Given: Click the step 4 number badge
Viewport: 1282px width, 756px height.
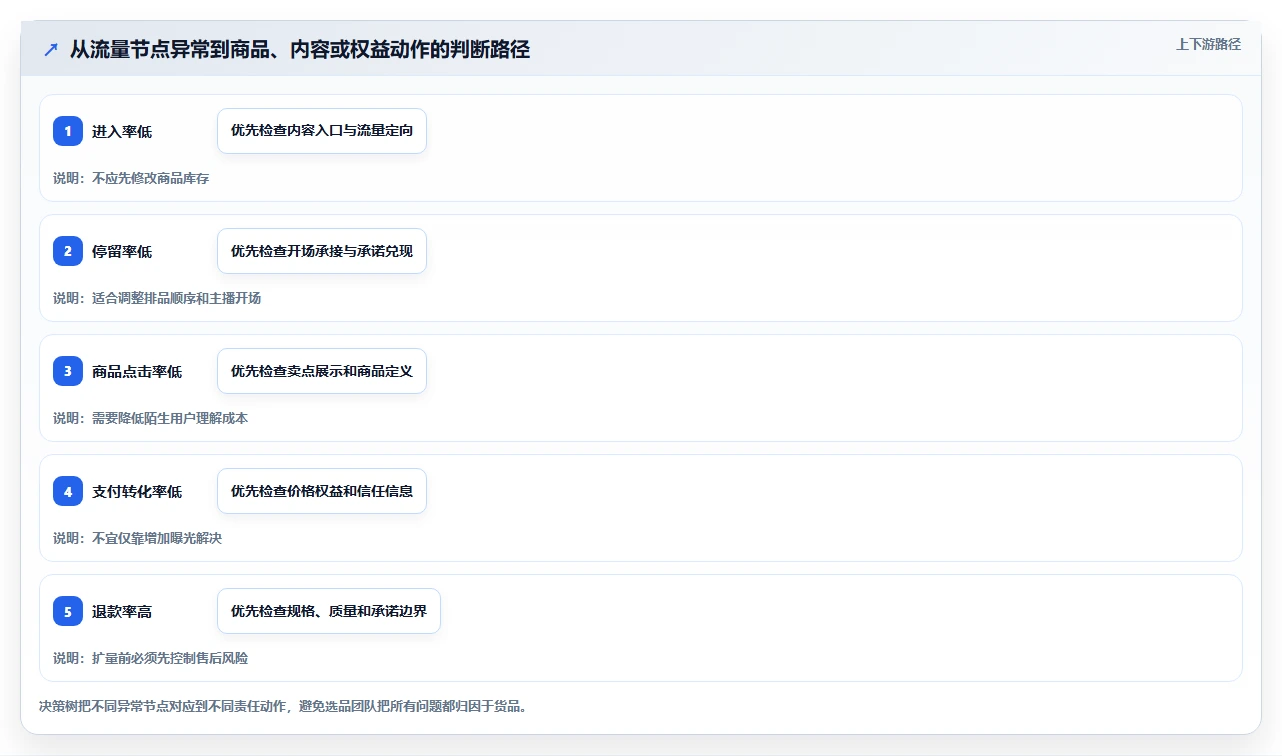Looking at the screenshot, I should click(x=68, y=491).
